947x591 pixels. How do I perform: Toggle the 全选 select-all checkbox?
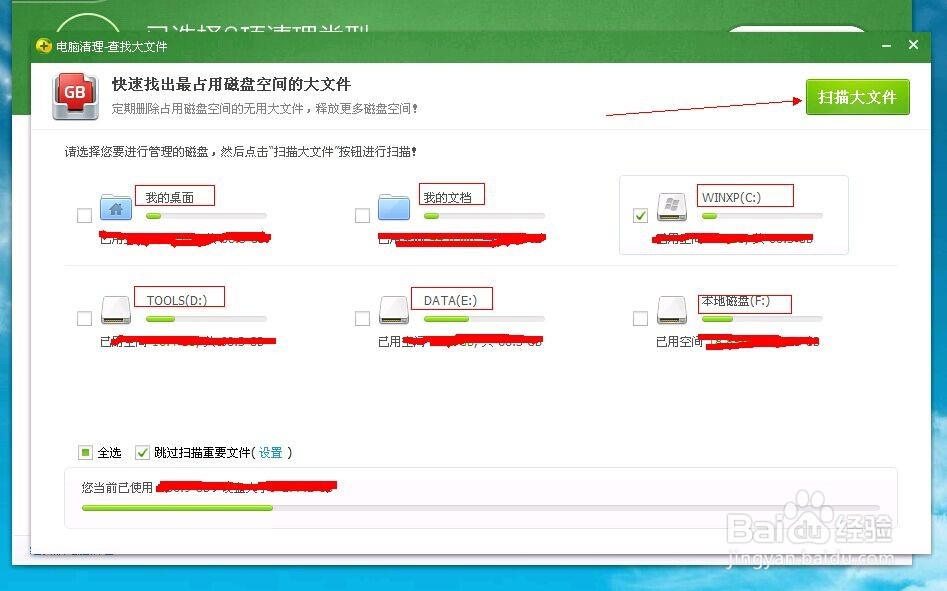pyautogui.click(x=85, y=452)
